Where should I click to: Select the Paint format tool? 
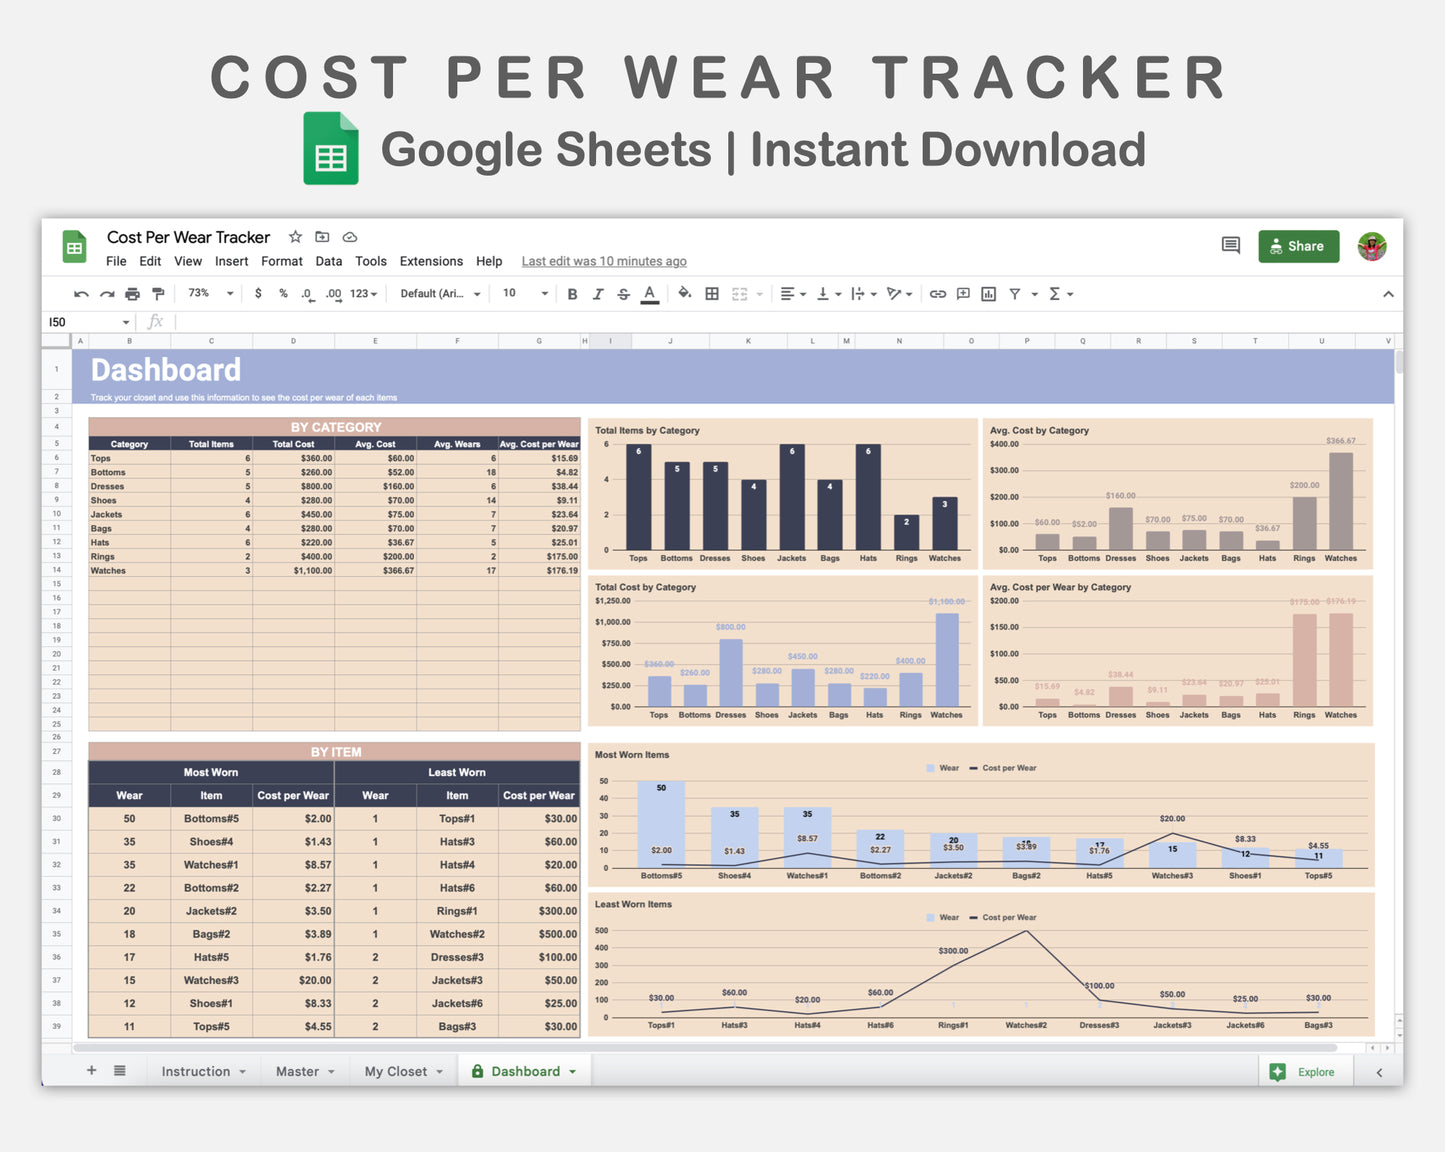158,293
